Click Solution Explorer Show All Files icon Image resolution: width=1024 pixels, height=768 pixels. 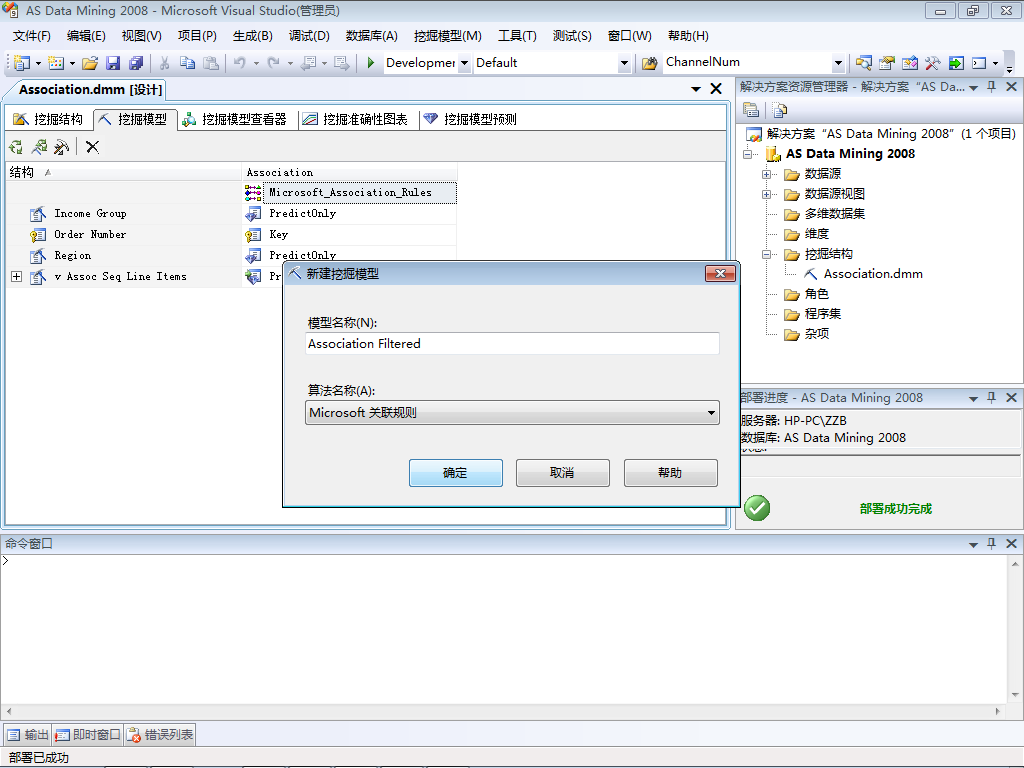(779, 110)
